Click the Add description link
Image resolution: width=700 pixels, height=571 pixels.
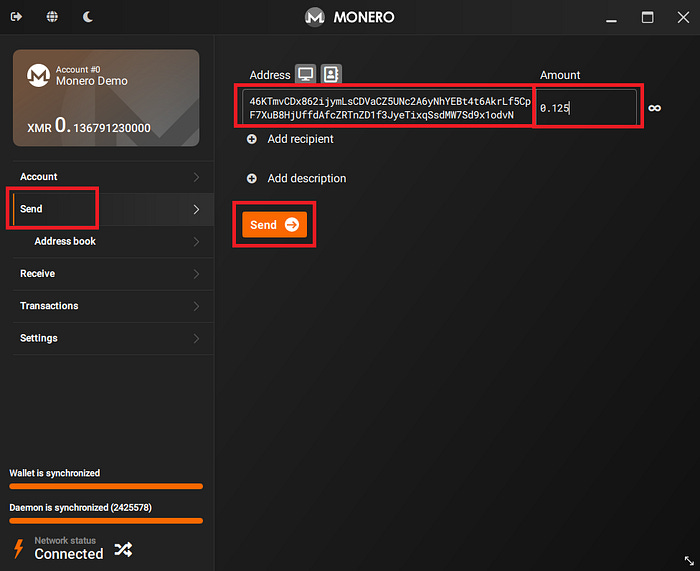click(x=307, y=179)
